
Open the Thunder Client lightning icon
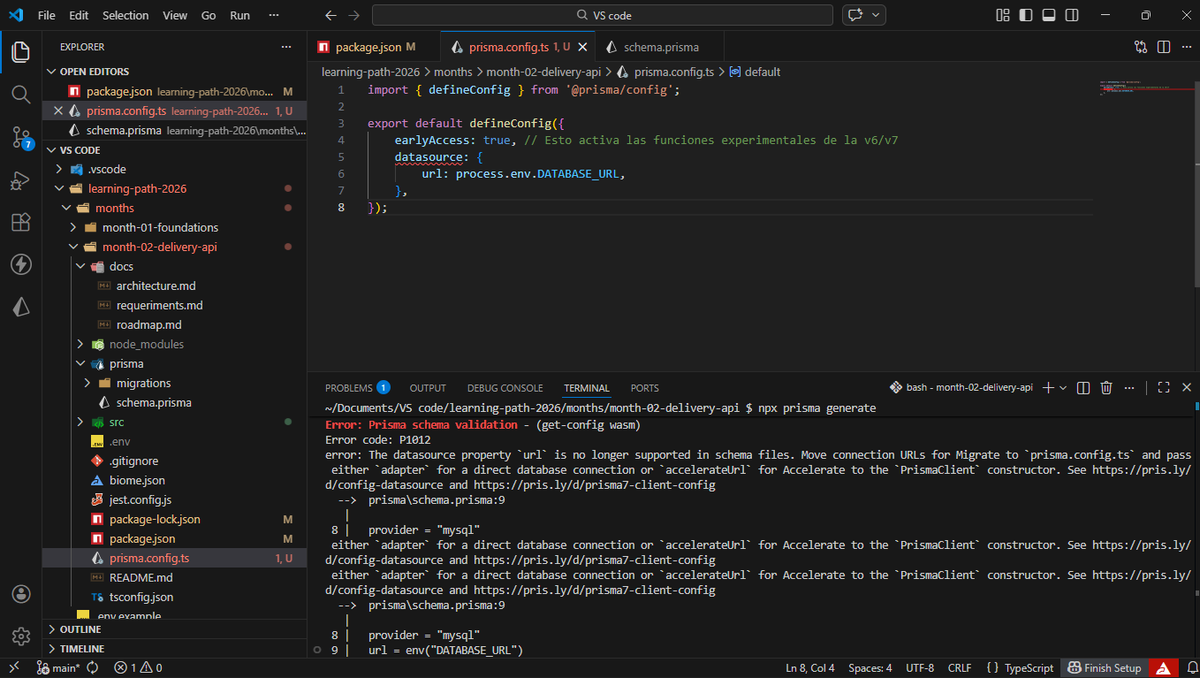[x=20, y=264]
